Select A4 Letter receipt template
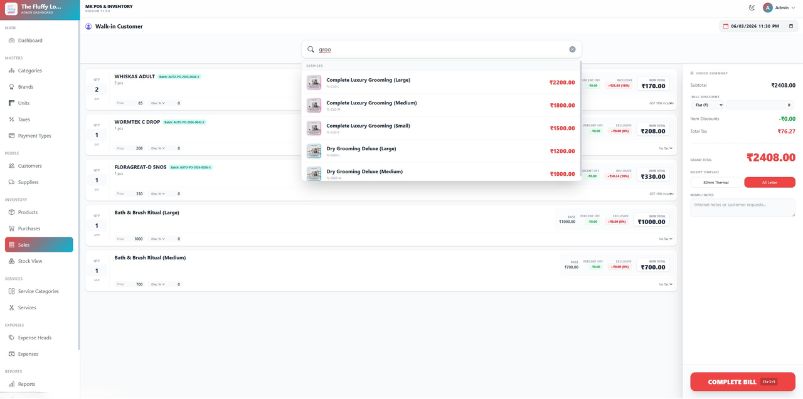Image resolution: width=803 pixels, height=399 pixels. click(x=770, y=182)
